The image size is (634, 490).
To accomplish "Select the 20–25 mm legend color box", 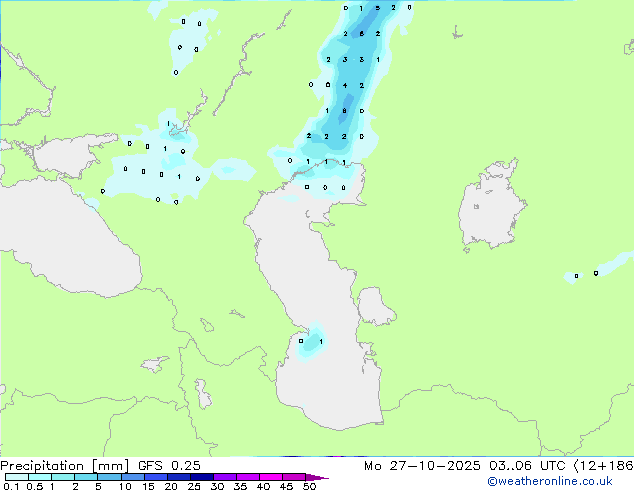I will [x=178, y=477].
